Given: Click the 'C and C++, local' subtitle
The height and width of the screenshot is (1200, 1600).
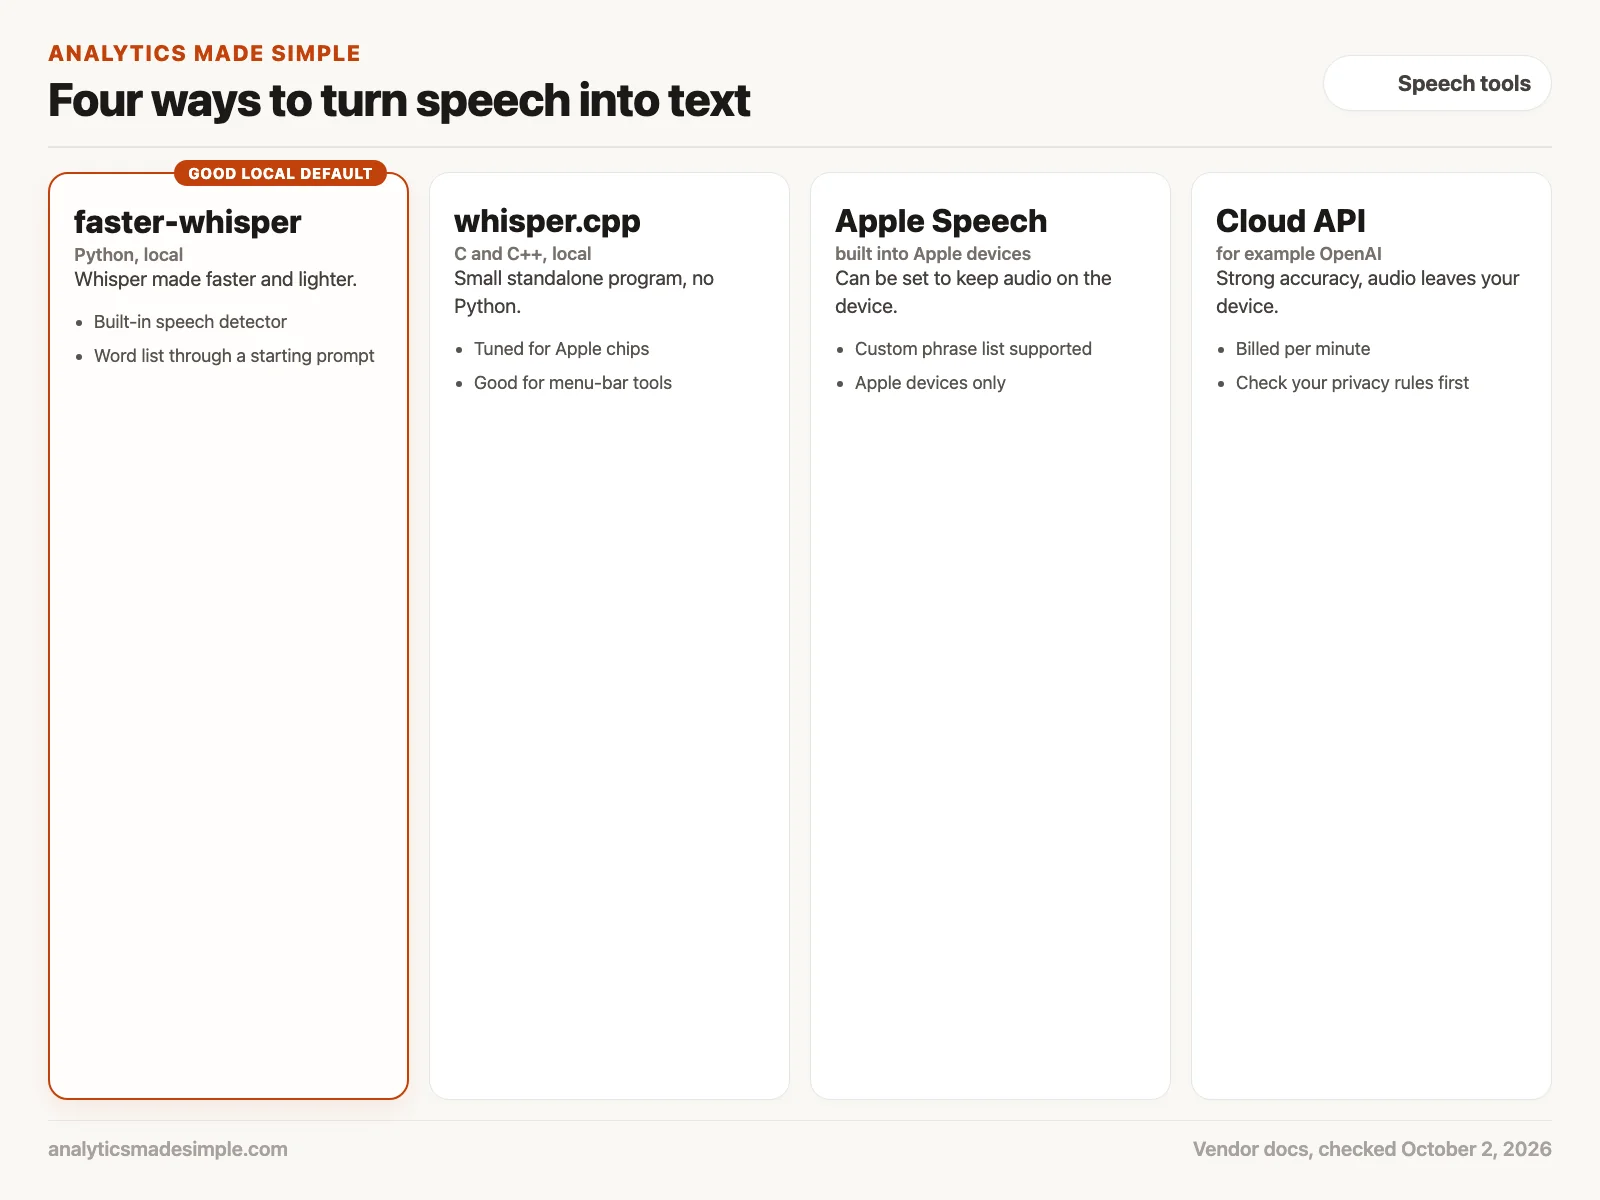Looking at the screenshot, I should (523, 254).
